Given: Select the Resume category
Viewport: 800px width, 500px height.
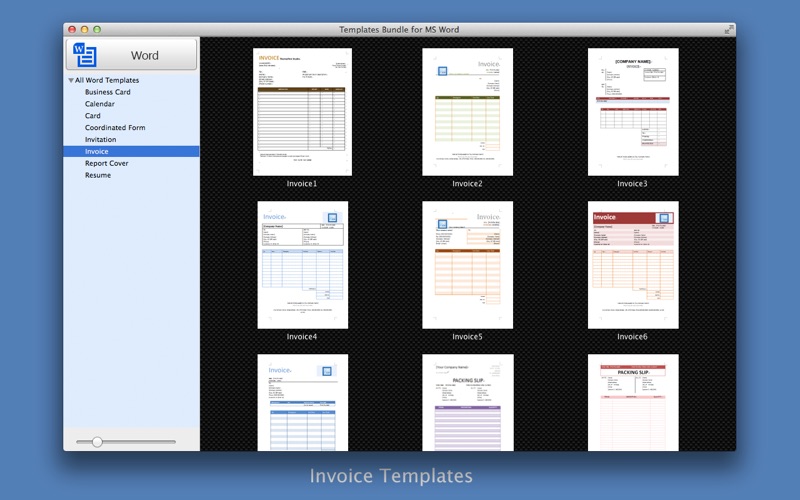Looking at the screenshot, I should pyautogui.click(x=98, y=175).
